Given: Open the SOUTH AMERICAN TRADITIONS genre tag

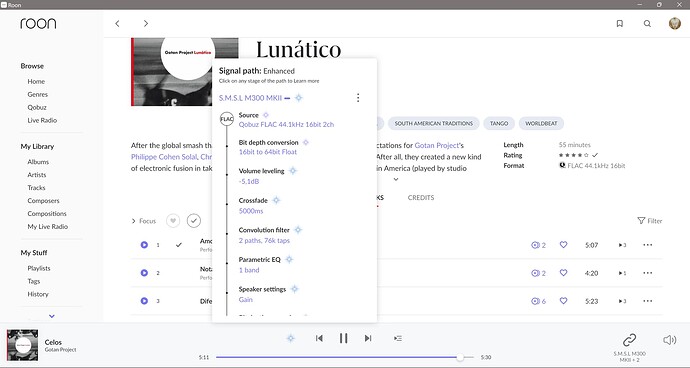Looking at the screenshot, I should 433,123.
